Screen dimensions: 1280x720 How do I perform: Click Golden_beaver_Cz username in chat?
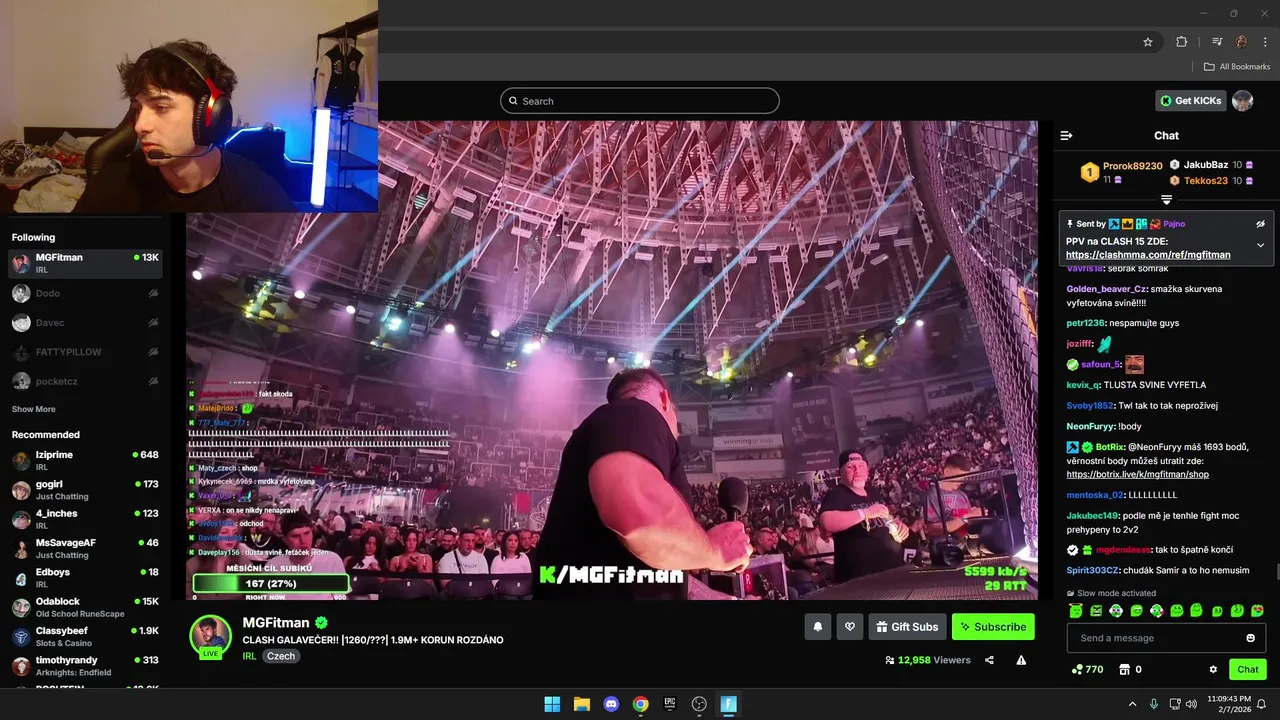(1106, 289)
